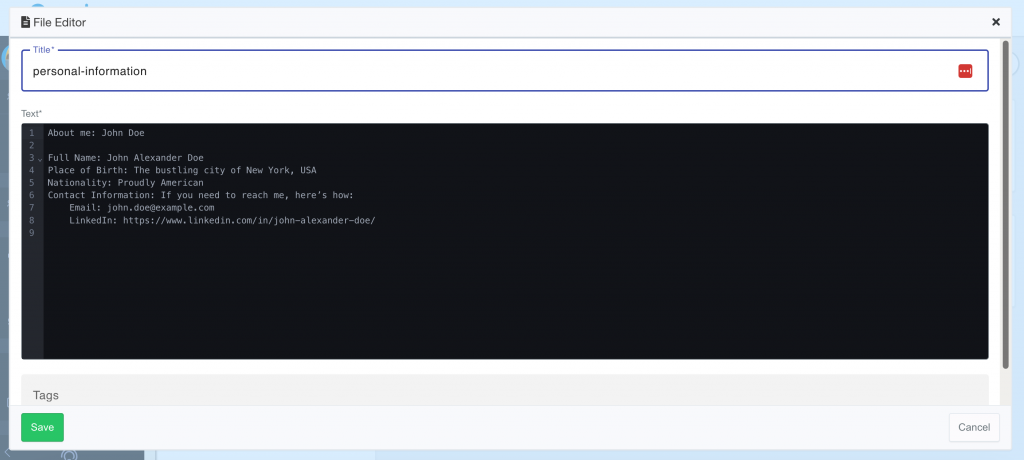Click the Tags section header
1024x460 pixels.
pos(48,395)
